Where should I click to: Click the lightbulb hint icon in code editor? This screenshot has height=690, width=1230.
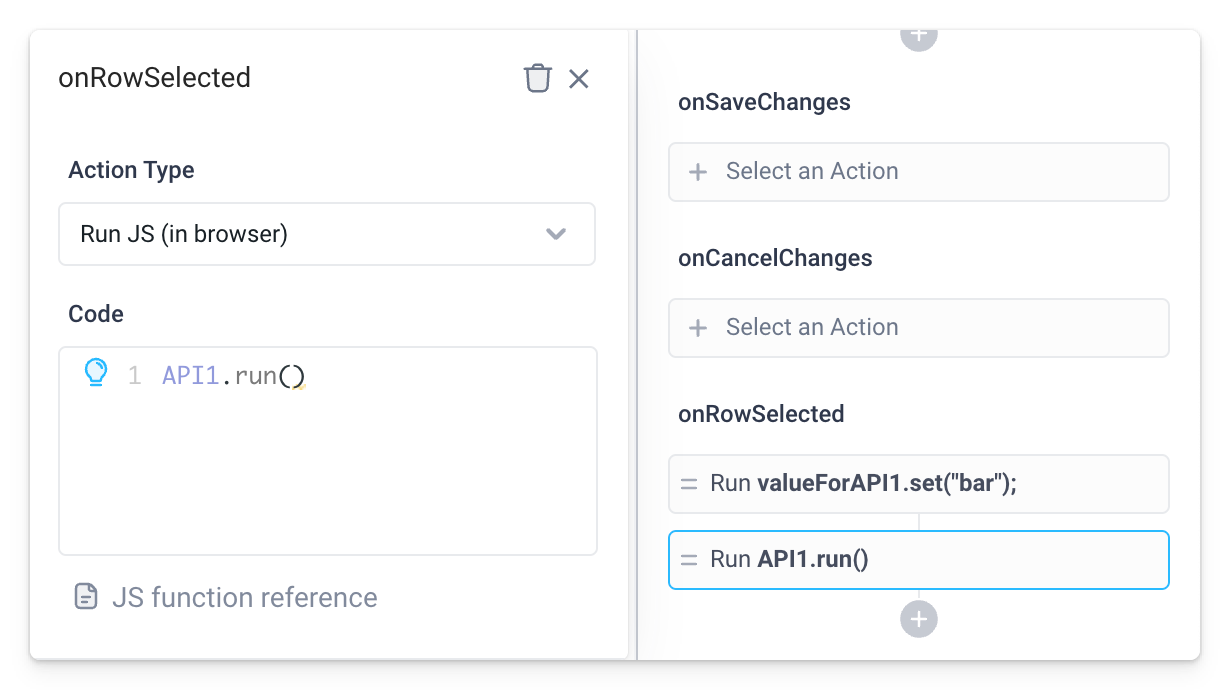coord(95,373)
